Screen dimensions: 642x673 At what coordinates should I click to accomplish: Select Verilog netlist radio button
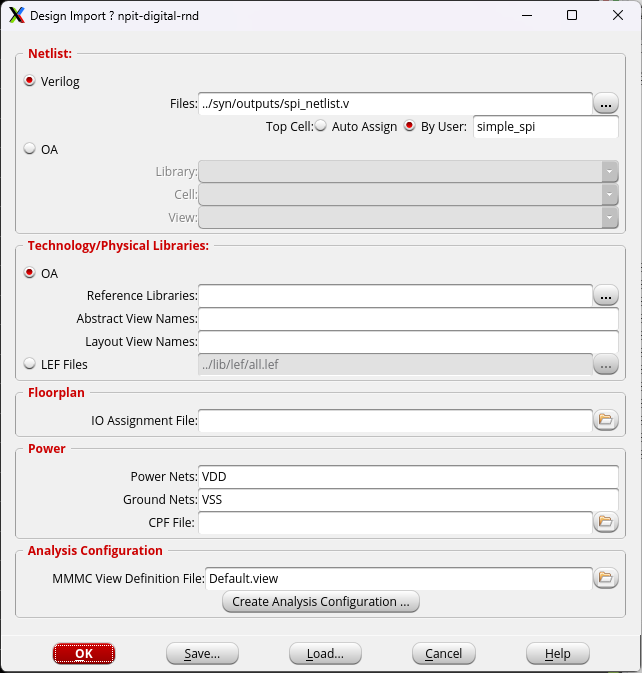(x=30, y=81)
